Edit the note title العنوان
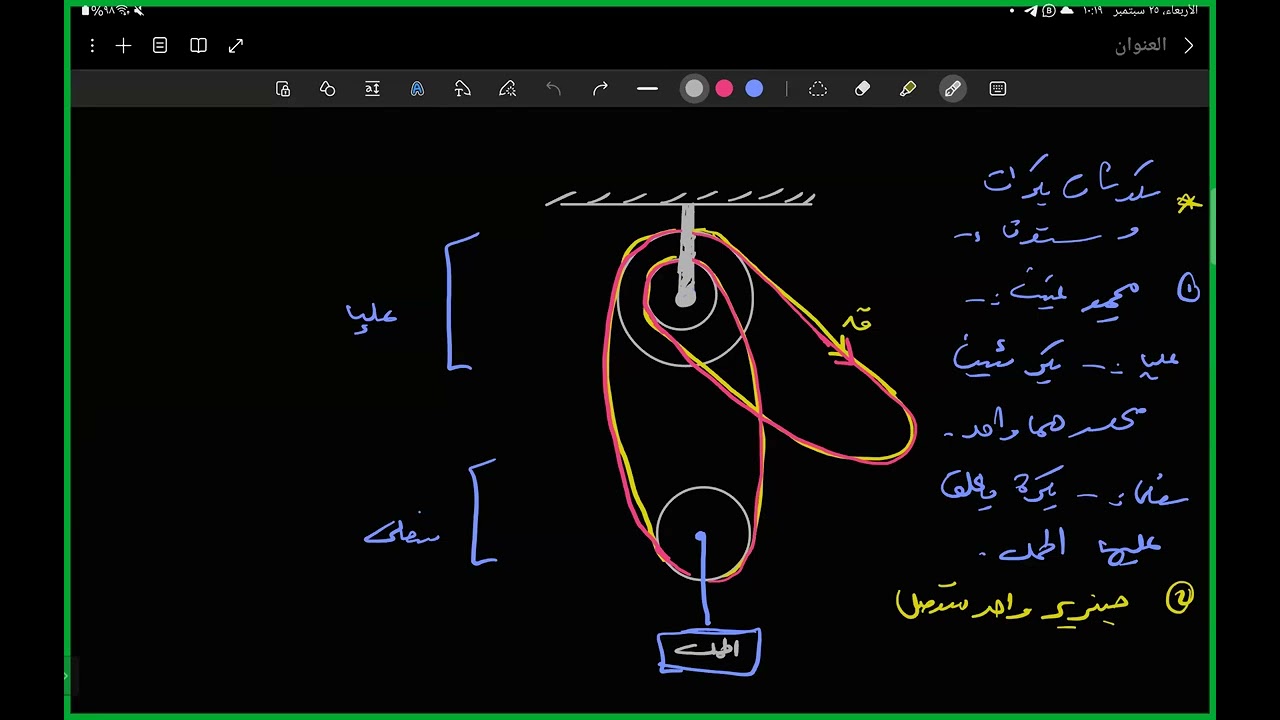Screen dimensions: 1280x720 click(x=1141, y=46)
